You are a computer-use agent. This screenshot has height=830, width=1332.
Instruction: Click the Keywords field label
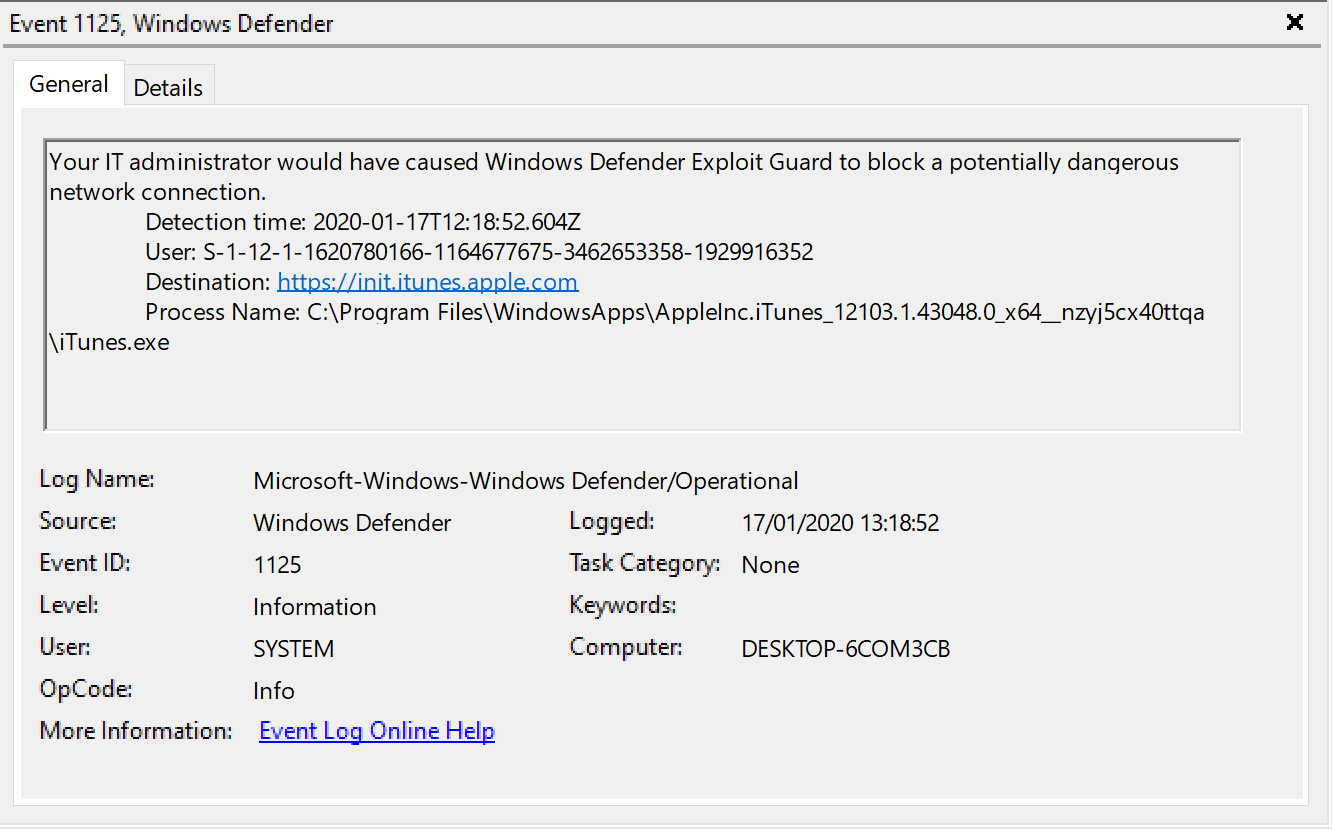tap(622, 606)
